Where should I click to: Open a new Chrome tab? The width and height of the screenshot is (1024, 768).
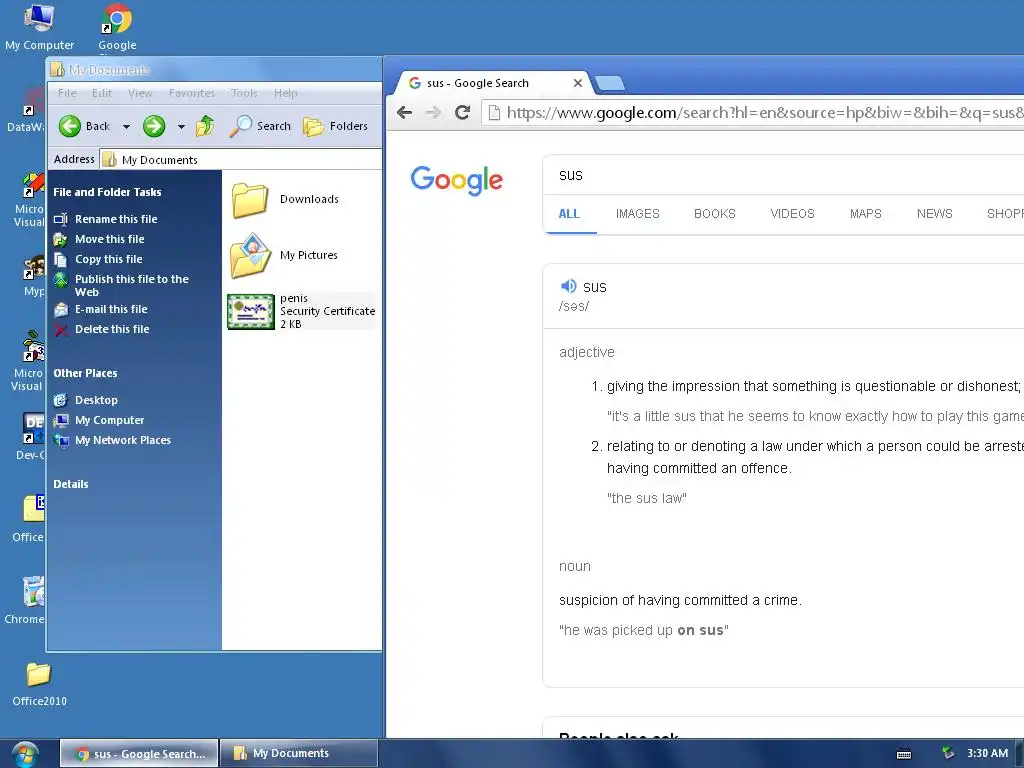pos(610,83)
